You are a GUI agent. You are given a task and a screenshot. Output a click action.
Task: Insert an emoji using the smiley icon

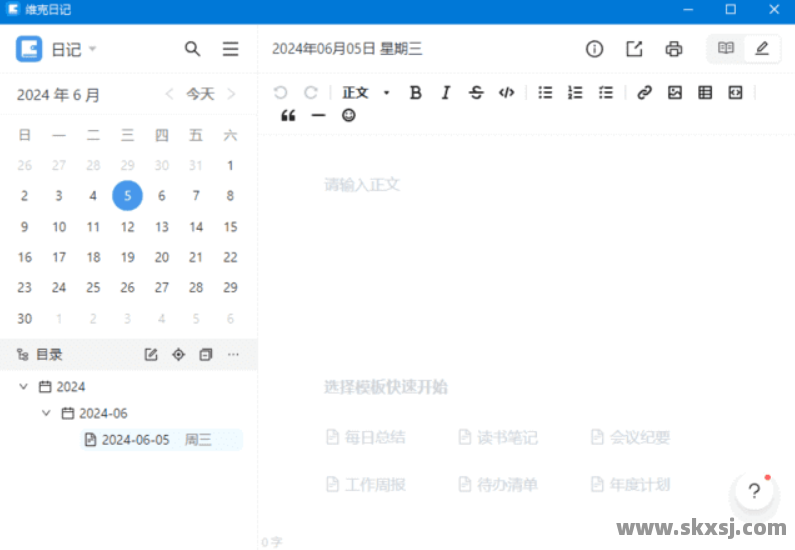point(349,115)
